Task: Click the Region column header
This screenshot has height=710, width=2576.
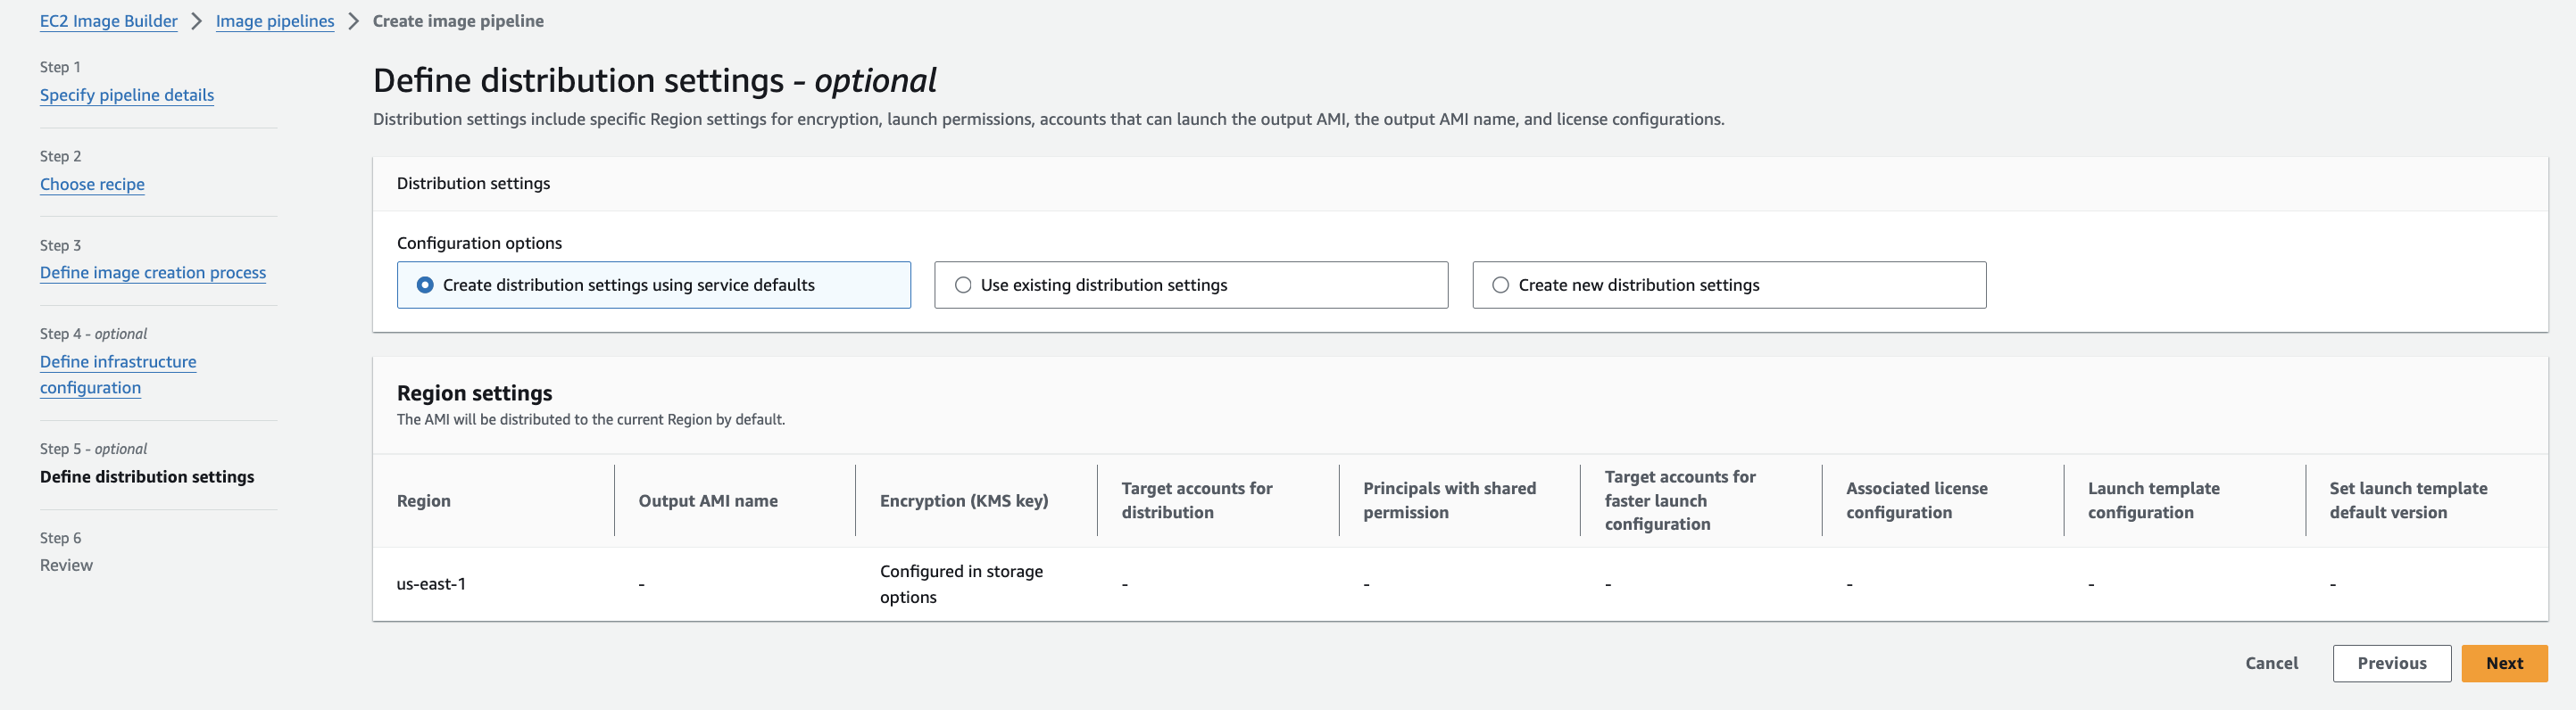Action: [x=424, y=501]
